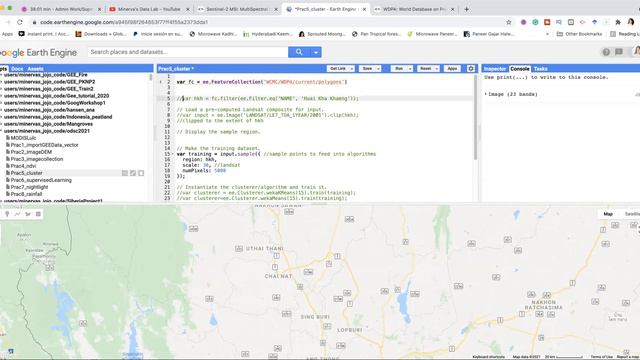The height and width of the screenshot is (360, 640).
Task: Open the Reset dropdown arrow
Action: 436,69
